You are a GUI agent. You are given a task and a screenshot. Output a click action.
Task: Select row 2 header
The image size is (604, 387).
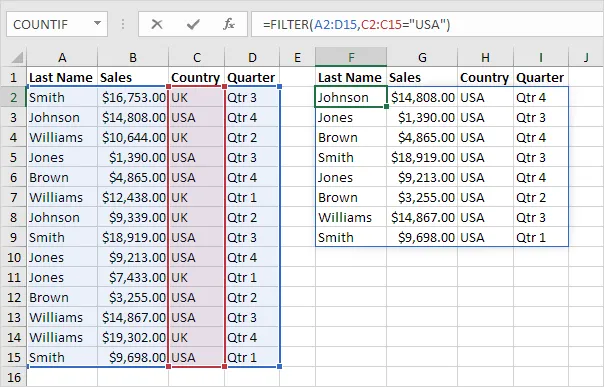click(x=13, y=97)
